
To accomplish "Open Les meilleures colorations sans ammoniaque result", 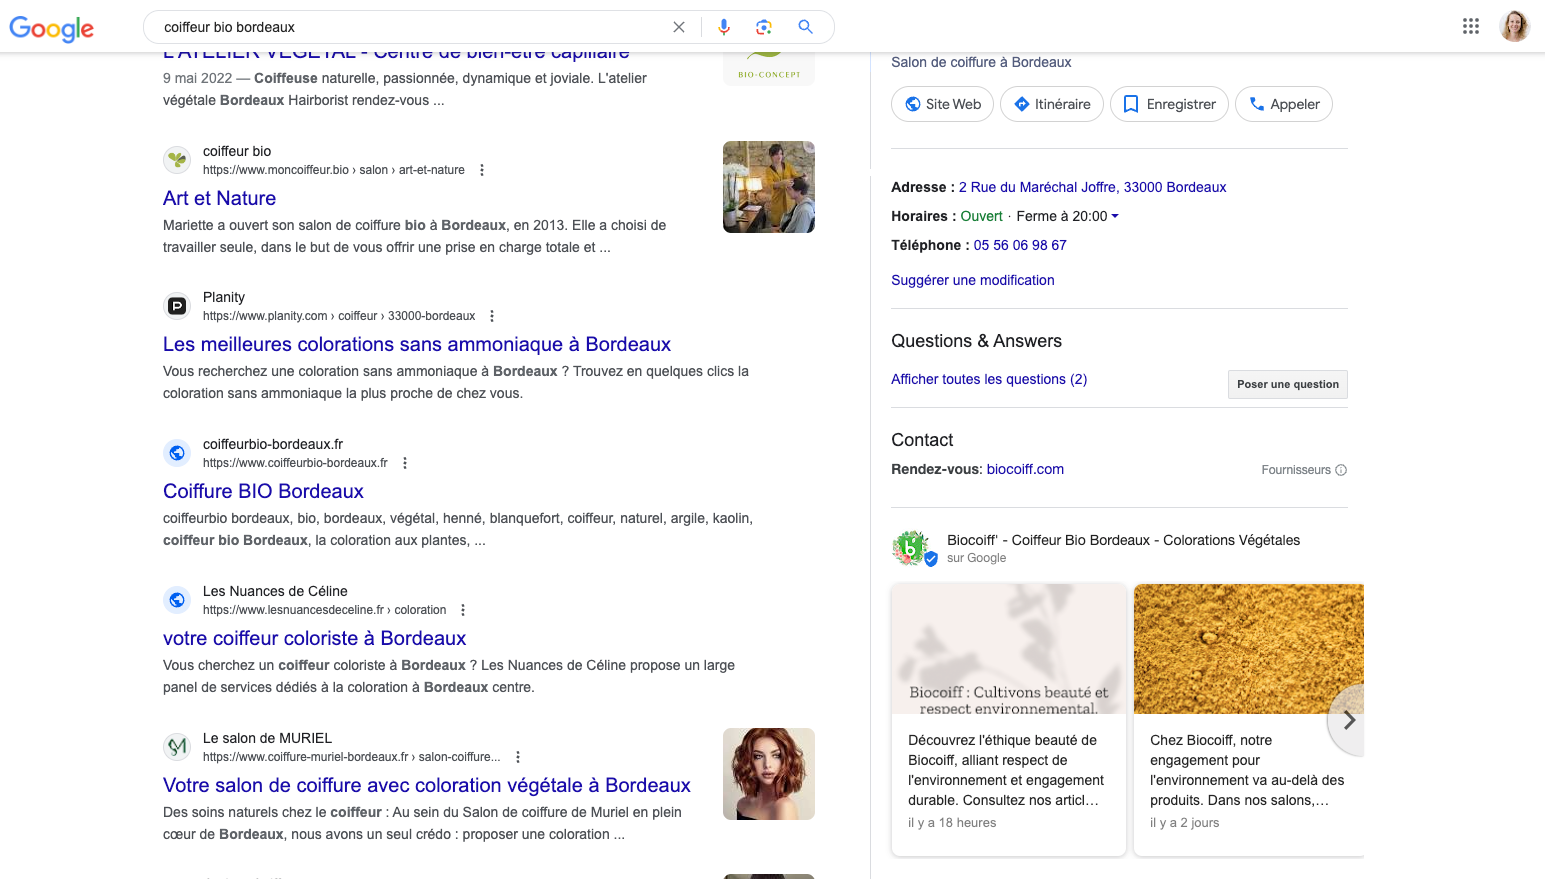I will click(x=417, y=344).
